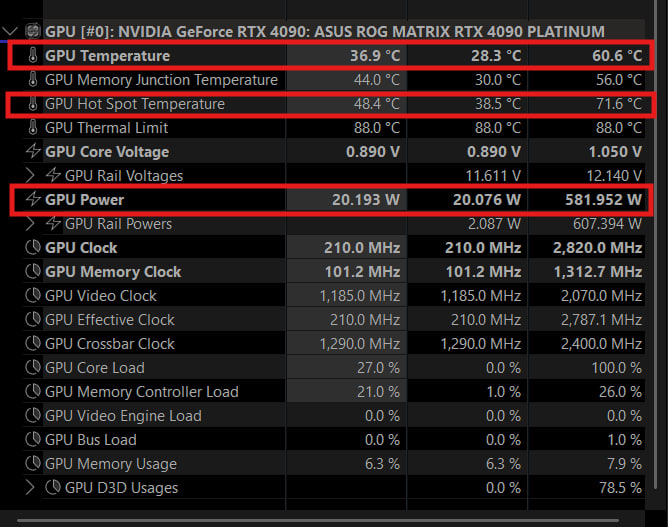Click gauge icon next to GPU Video Engine Load

click(x=33, y=415)
